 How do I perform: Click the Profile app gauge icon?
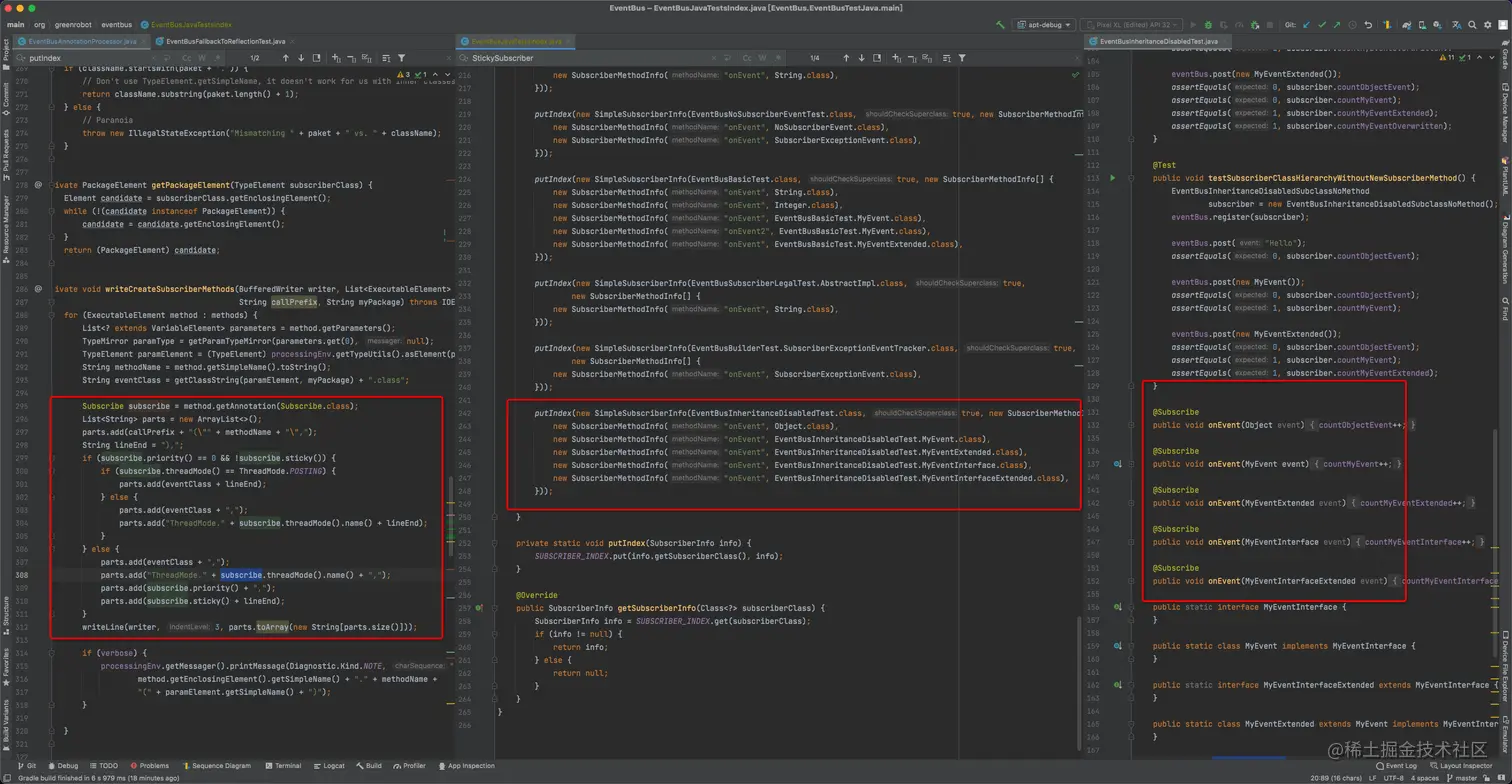pyautogui.click(x=1239, y=25)
